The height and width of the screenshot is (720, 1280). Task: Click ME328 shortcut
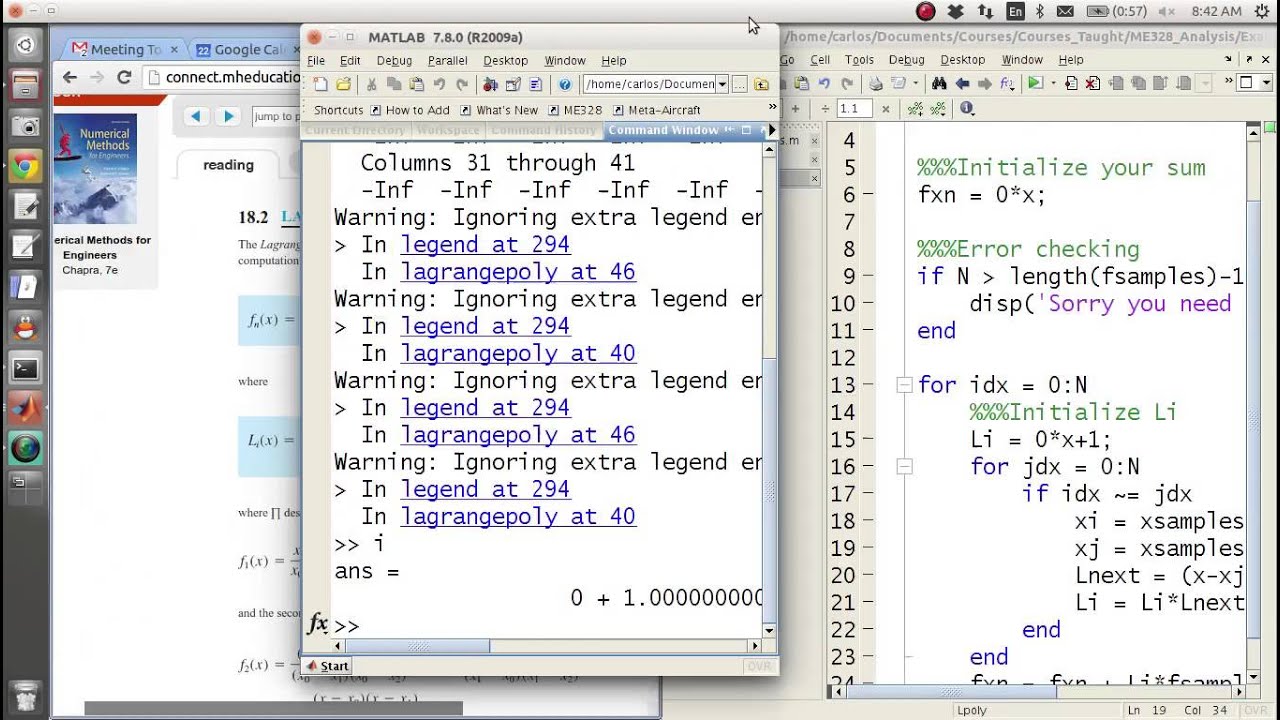574,110
